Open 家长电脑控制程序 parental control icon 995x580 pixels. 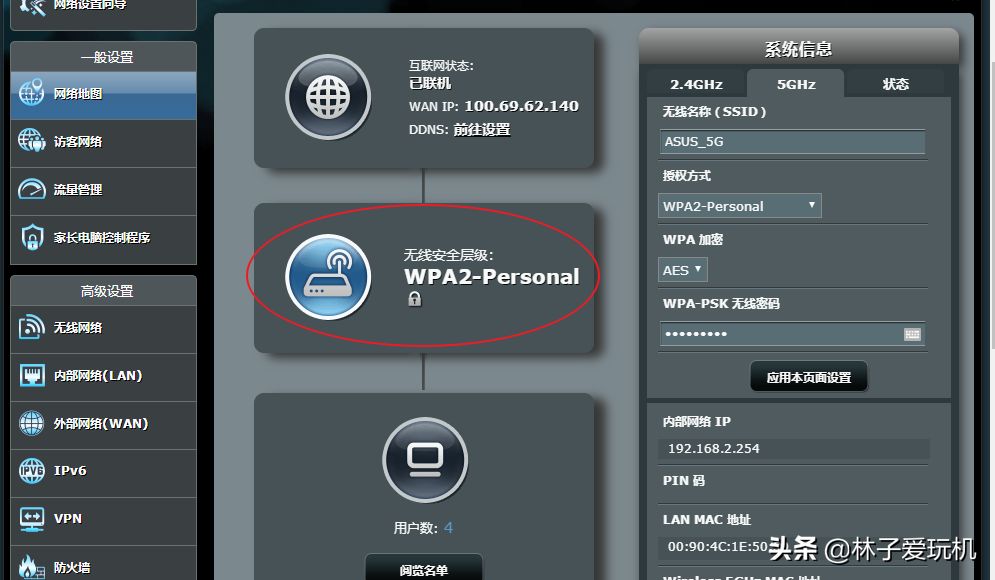coord(31,237)
